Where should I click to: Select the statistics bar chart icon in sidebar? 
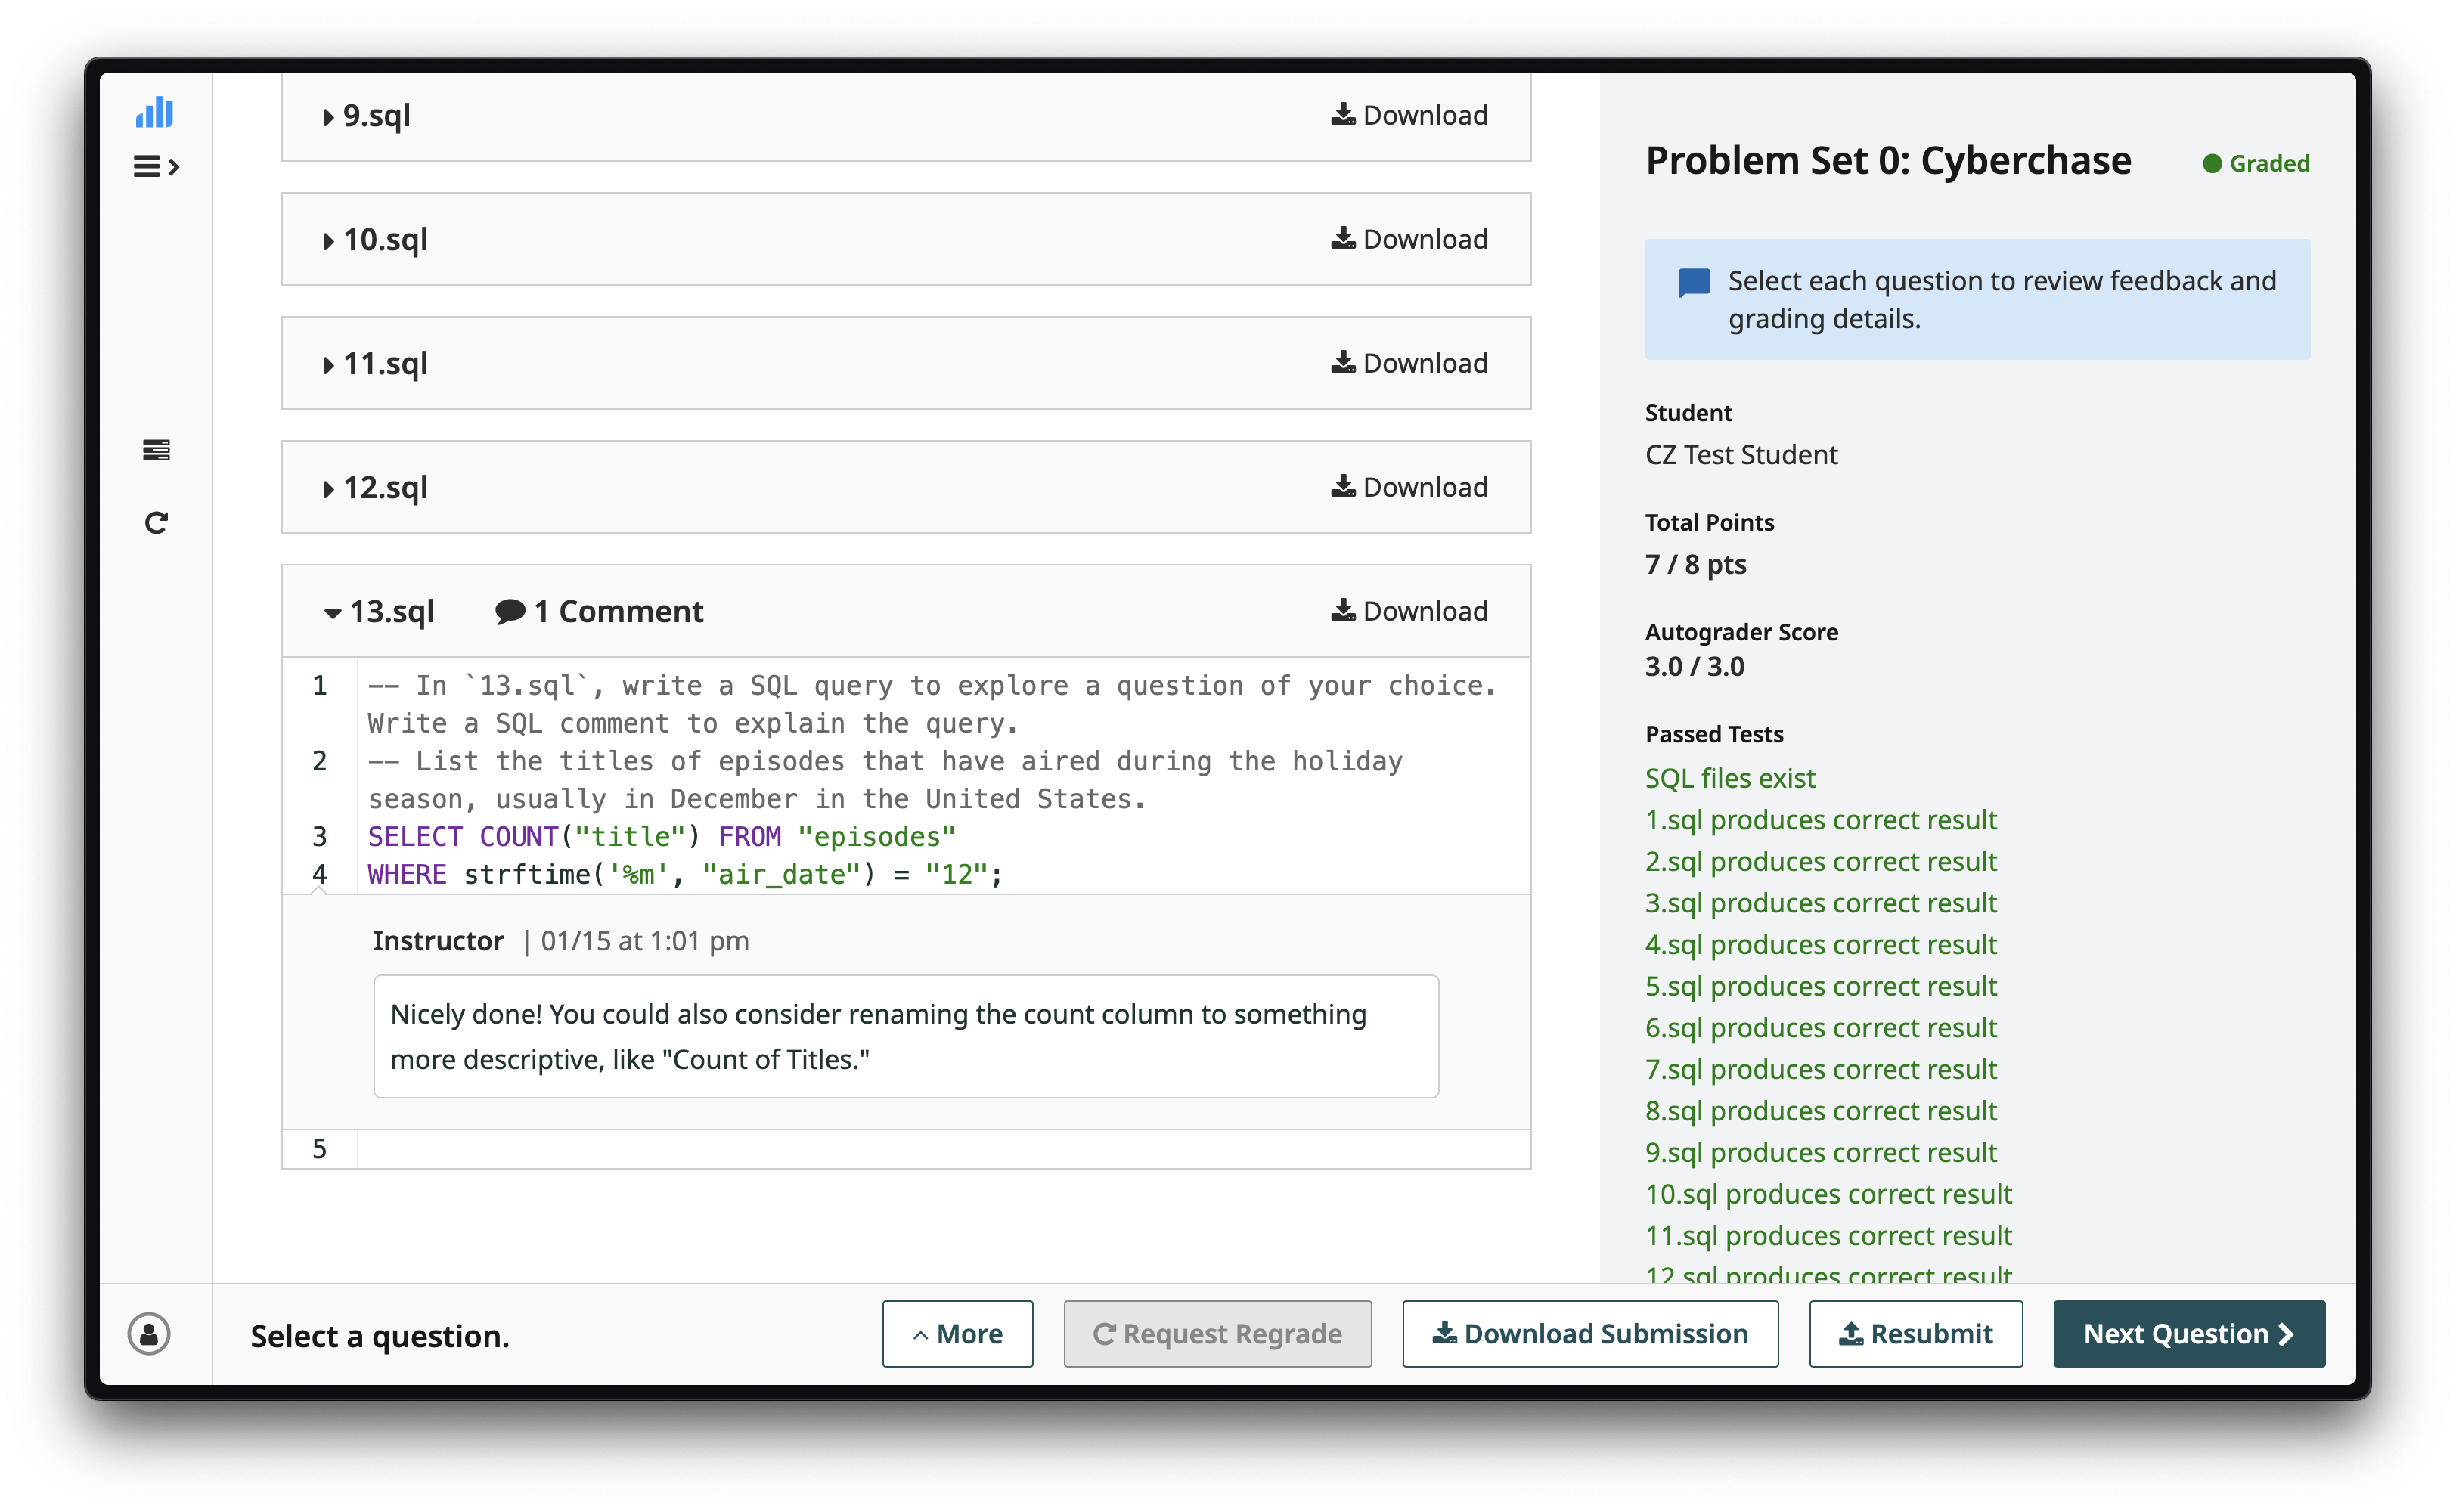[154, 113]
